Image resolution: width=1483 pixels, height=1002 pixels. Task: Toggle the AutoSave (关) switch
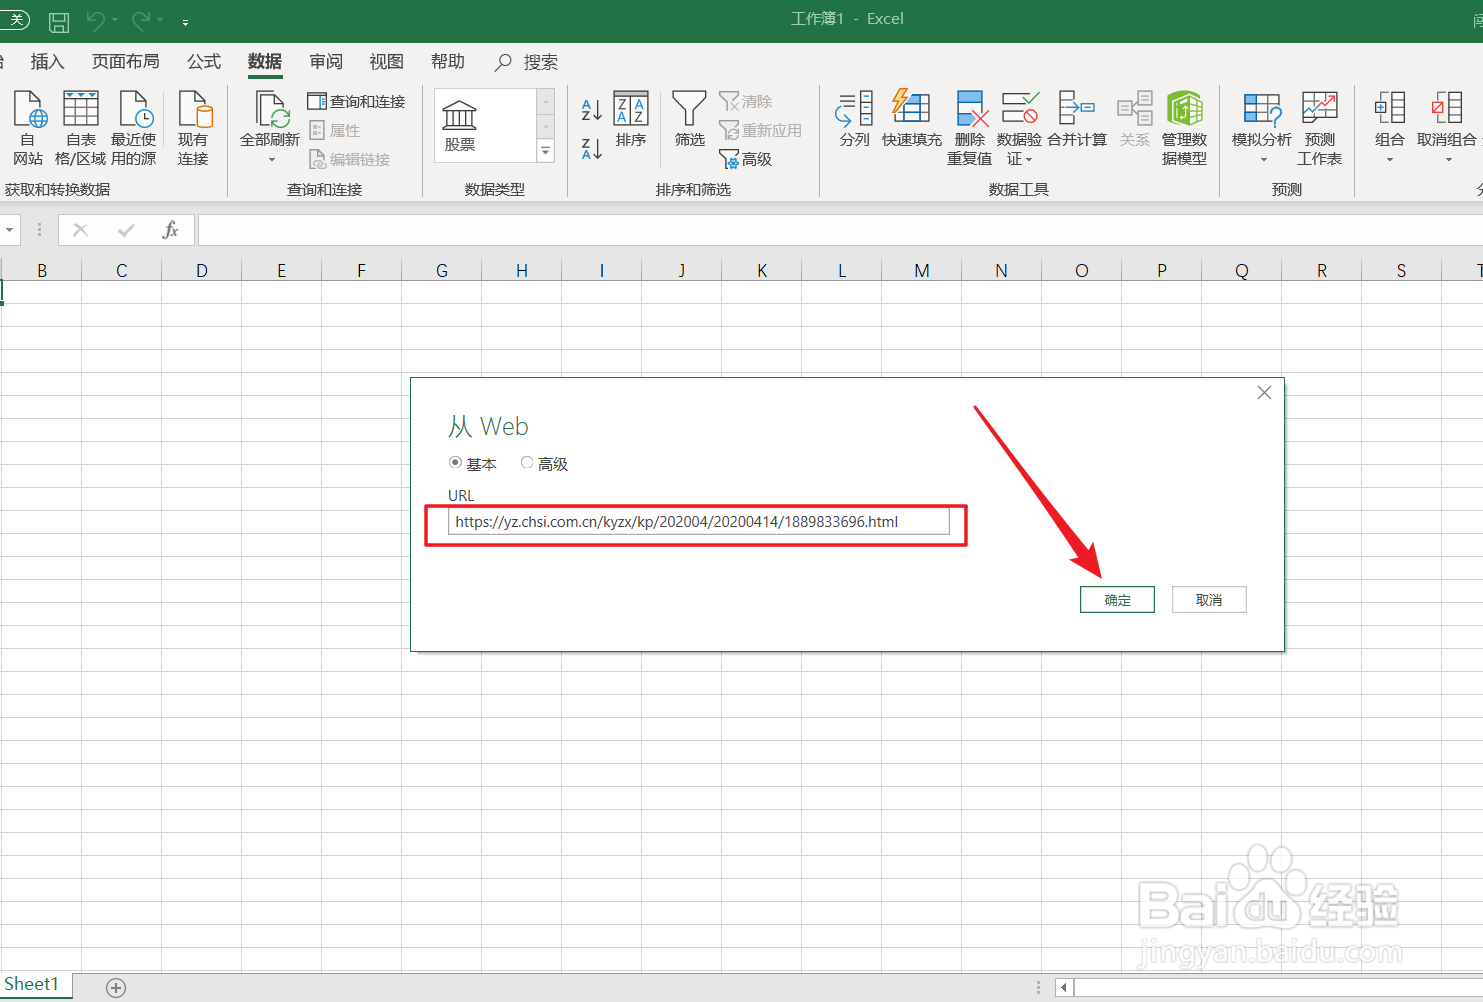(x=14, y=20)
